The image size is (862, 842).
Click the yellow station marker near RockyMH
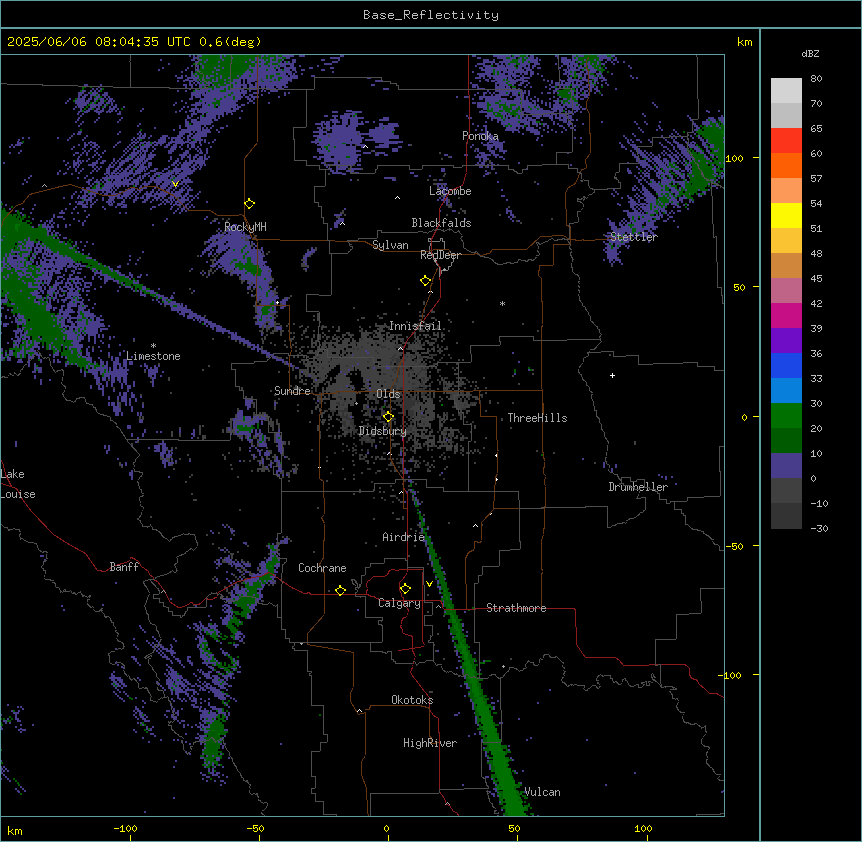coord(250,204)
